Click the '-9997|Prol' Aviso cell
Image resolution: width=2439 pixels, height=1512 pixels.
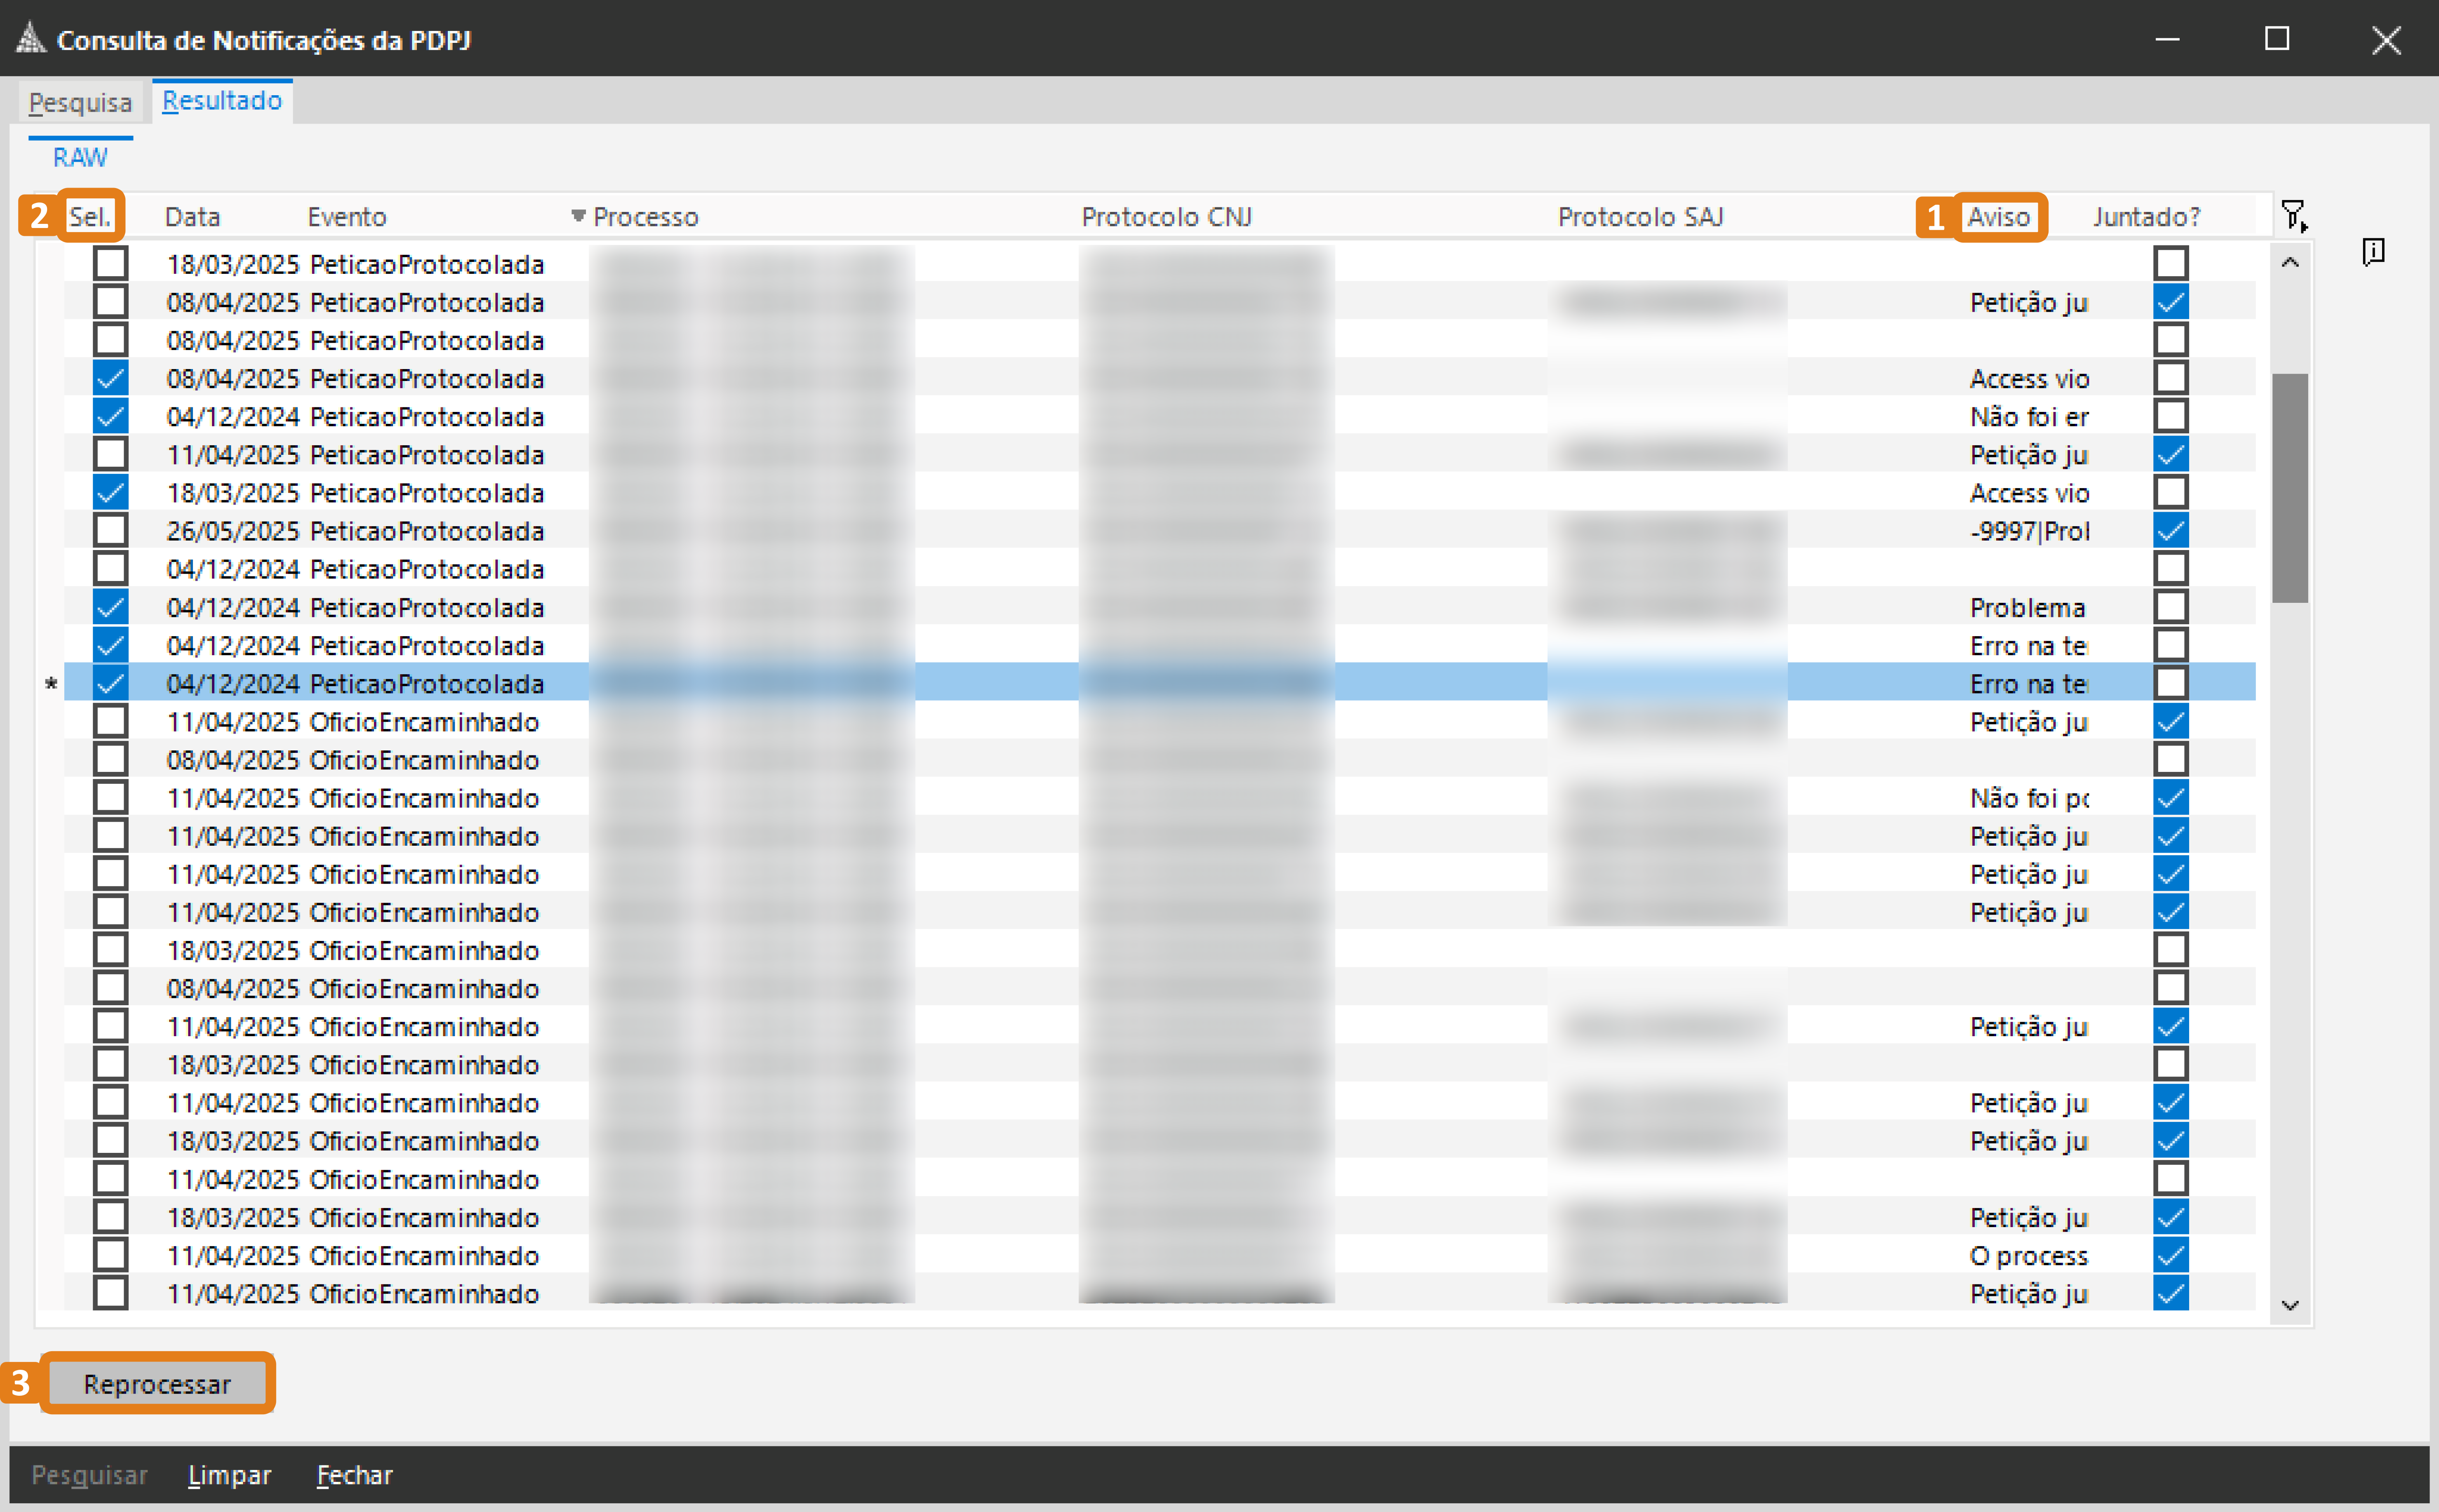pyautogui.click(x=2029, y=531)
